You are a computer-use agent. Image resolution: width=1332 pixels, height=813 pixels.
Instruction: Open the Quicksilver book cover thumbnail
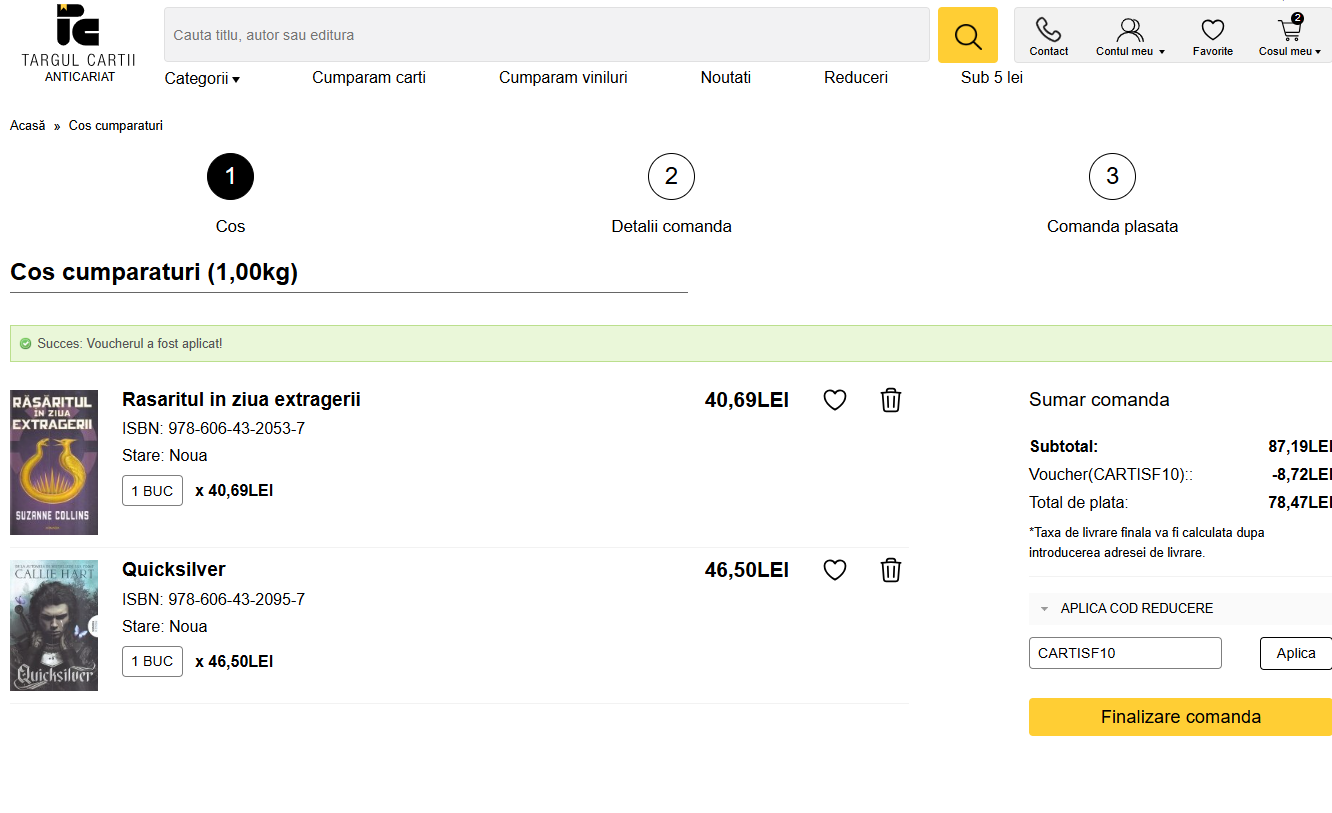tap(54, 625)
